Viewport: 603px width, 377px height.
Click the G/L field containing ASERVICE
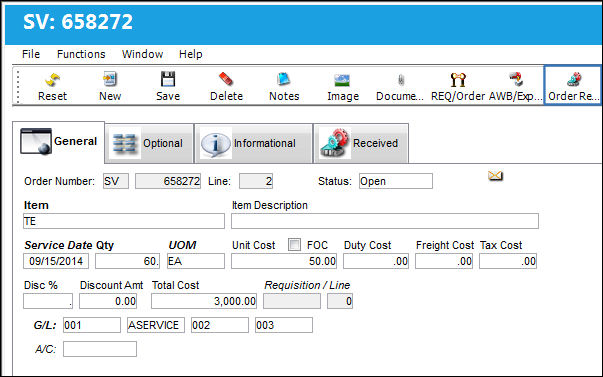coord(156,325)
